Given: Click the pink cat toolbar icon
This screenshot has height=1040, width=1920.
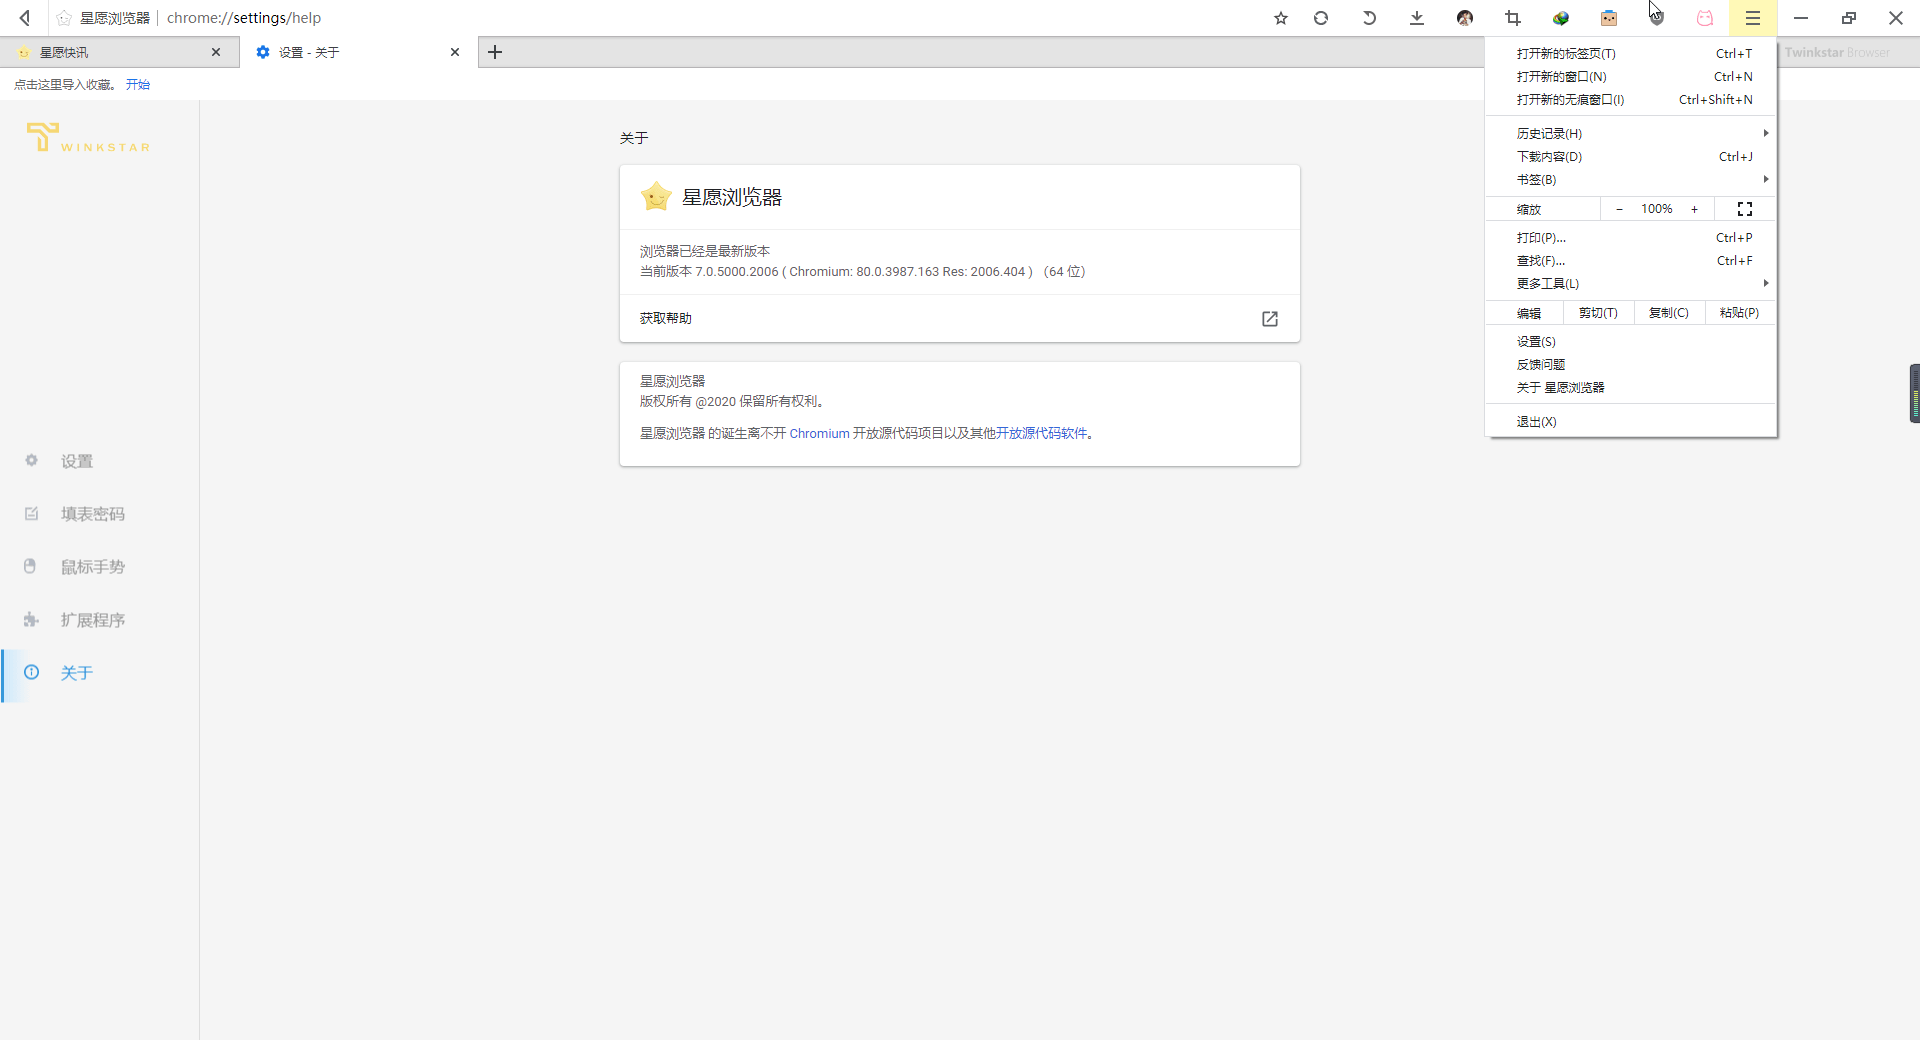Looking at the screenshot, I should 1705,17.
